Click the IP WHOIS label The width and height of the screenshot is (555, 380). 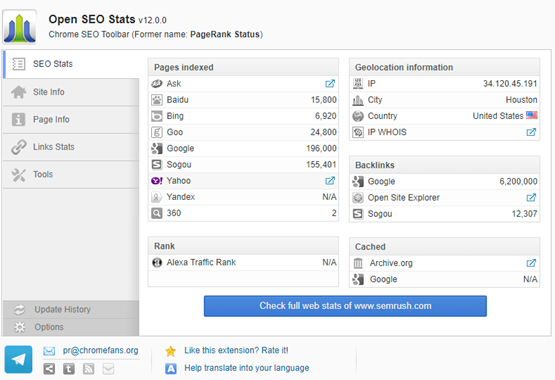(x=387, y=132)
